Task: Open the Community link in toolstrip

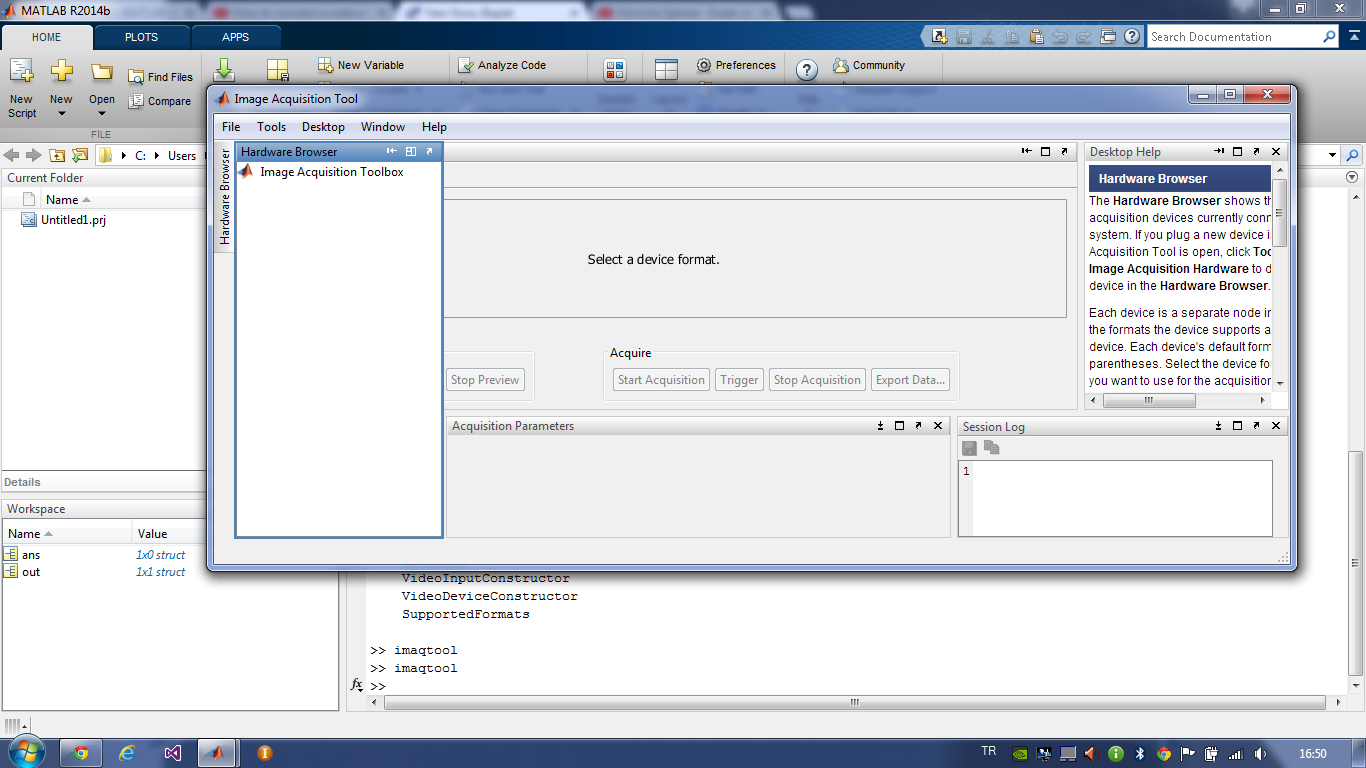Action: point(869,65)
